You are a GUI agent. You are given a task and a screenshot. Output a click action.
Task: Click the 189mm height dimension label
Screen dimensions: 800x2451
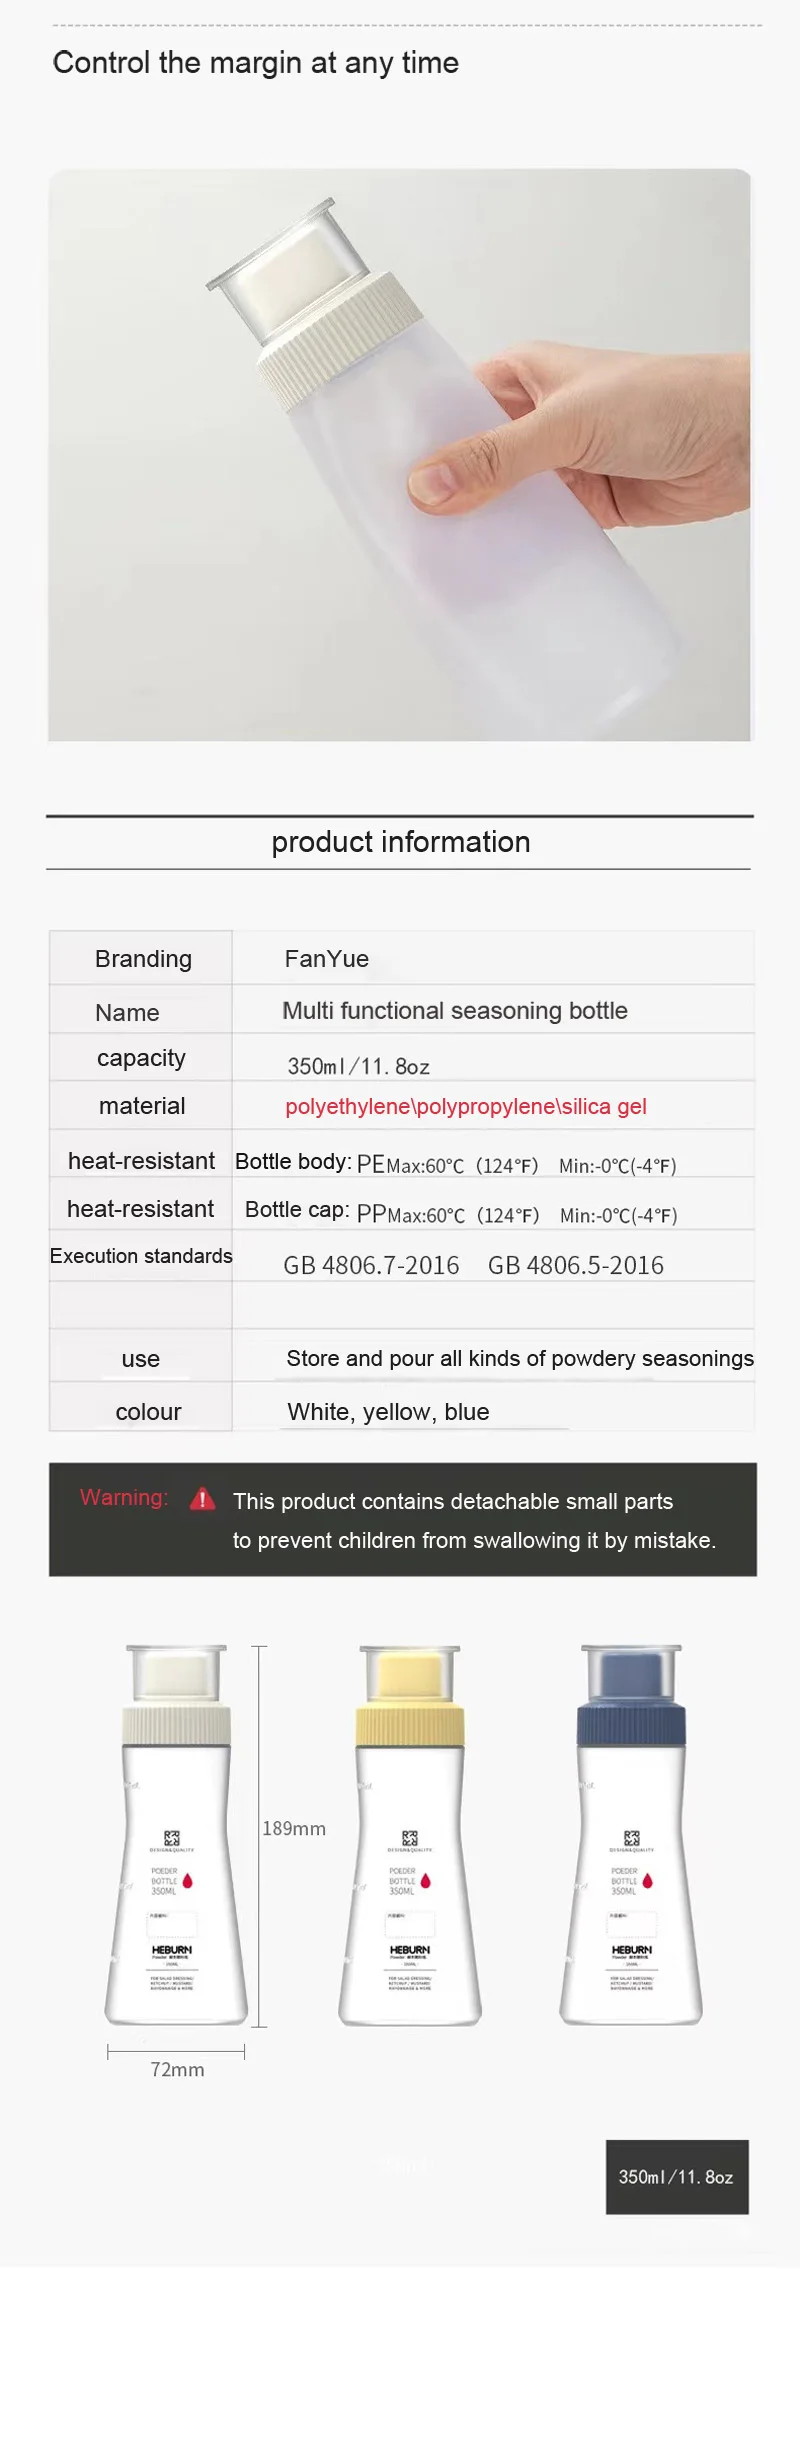[x=294, y=1828]
